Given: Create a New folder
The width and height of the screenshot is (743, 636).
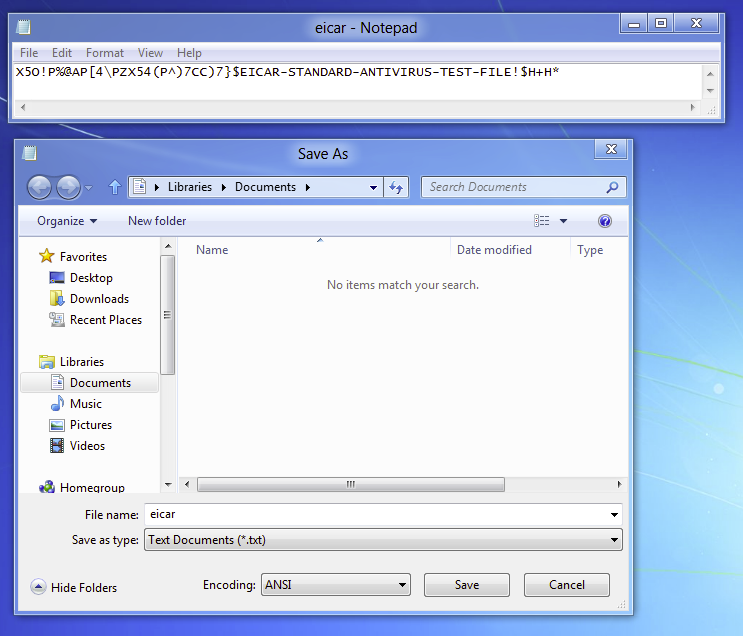Looking at the screenshot, I should [157, 221].
